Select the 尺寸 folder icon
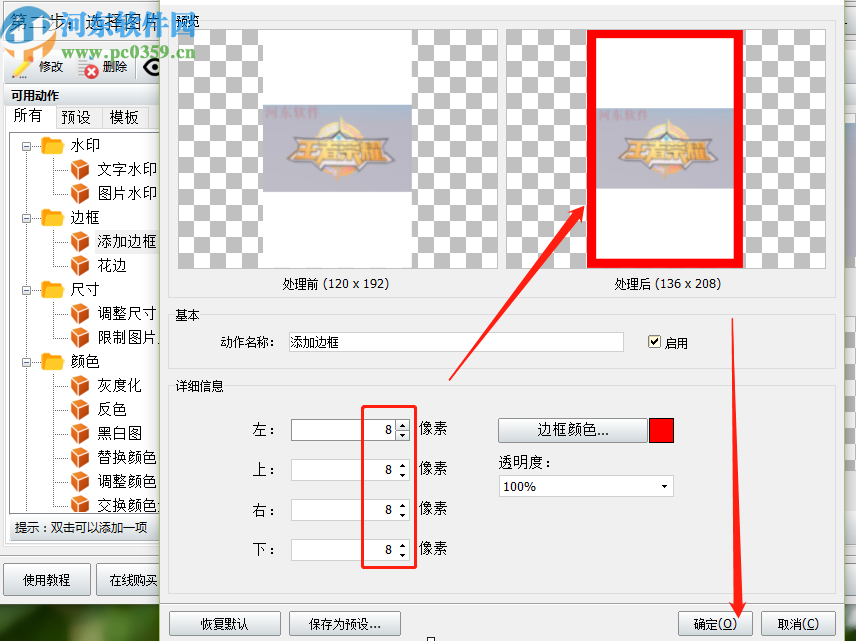The width and height of the screenshot is (856, 641). click(52, 289)
